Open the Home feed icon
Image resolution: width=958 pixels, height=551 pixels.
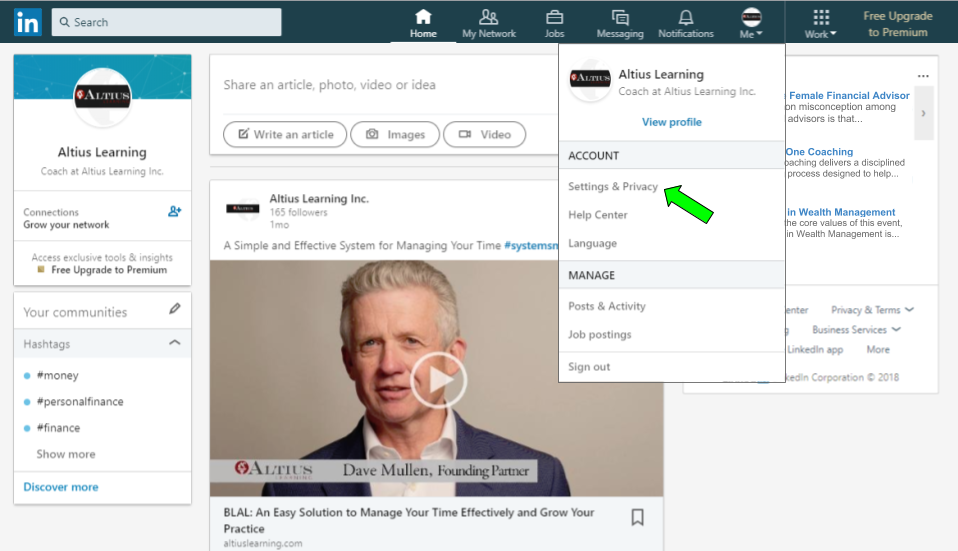423,17
